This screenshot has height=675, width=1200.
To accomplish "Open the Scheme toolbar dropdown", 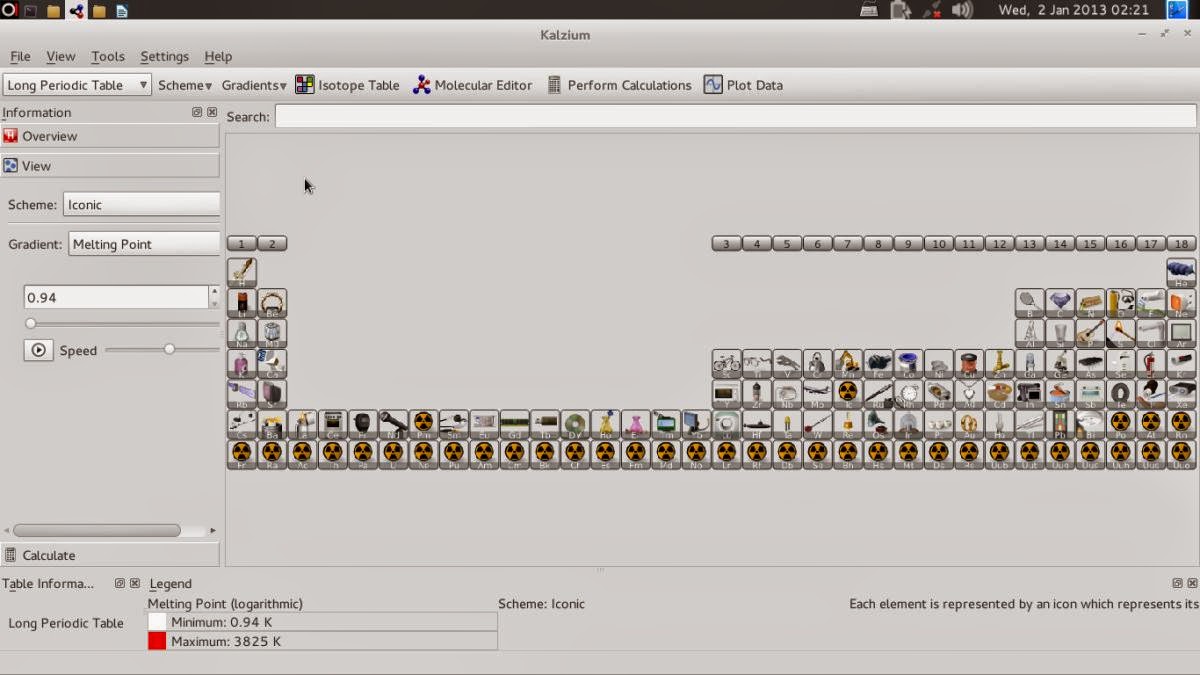I will click(185, 85).
